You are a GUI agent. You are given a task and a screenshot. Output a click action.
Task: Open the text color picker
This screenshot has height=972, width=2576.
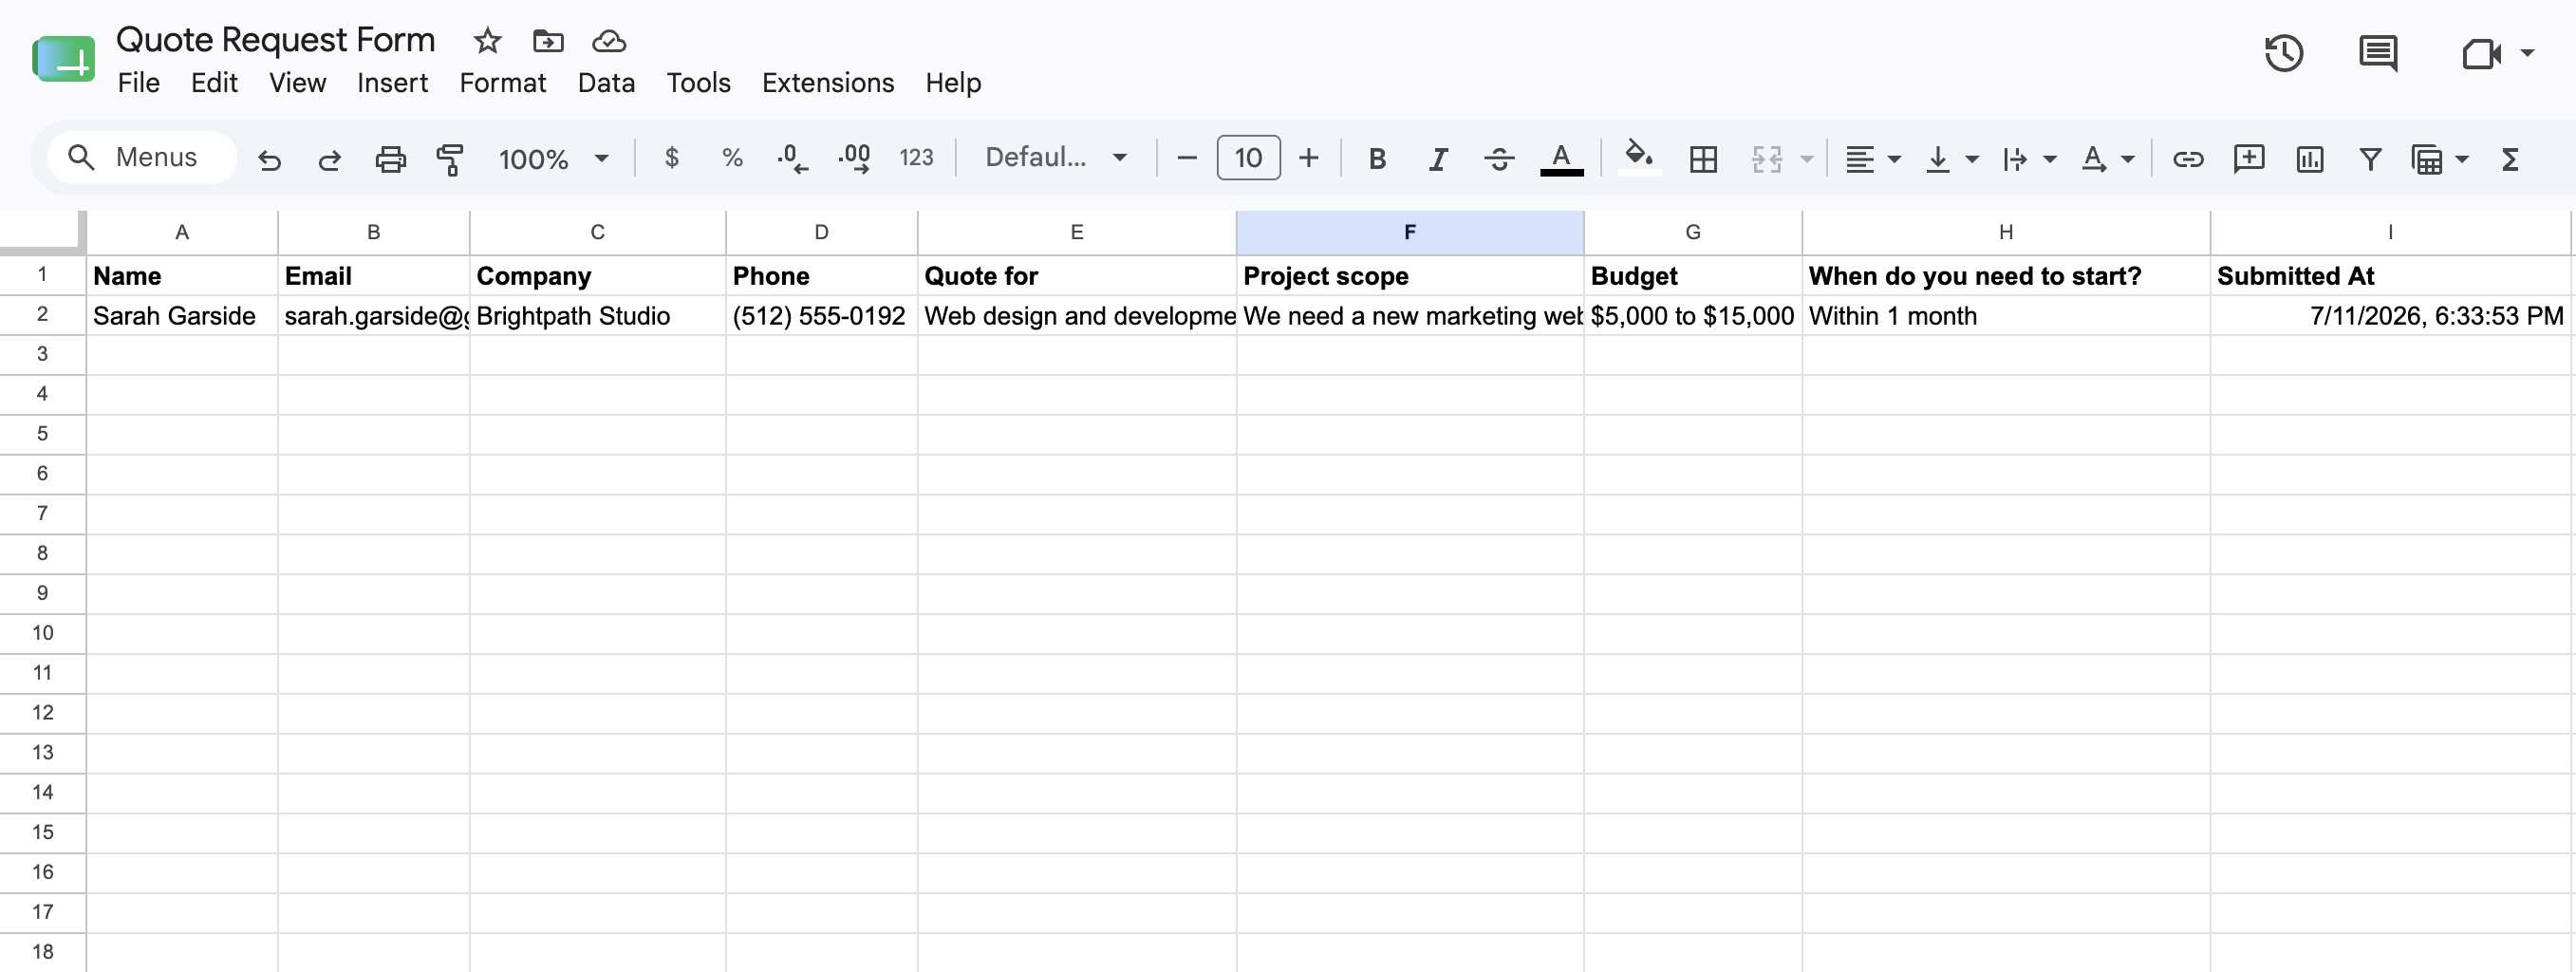click(1561, 158)
